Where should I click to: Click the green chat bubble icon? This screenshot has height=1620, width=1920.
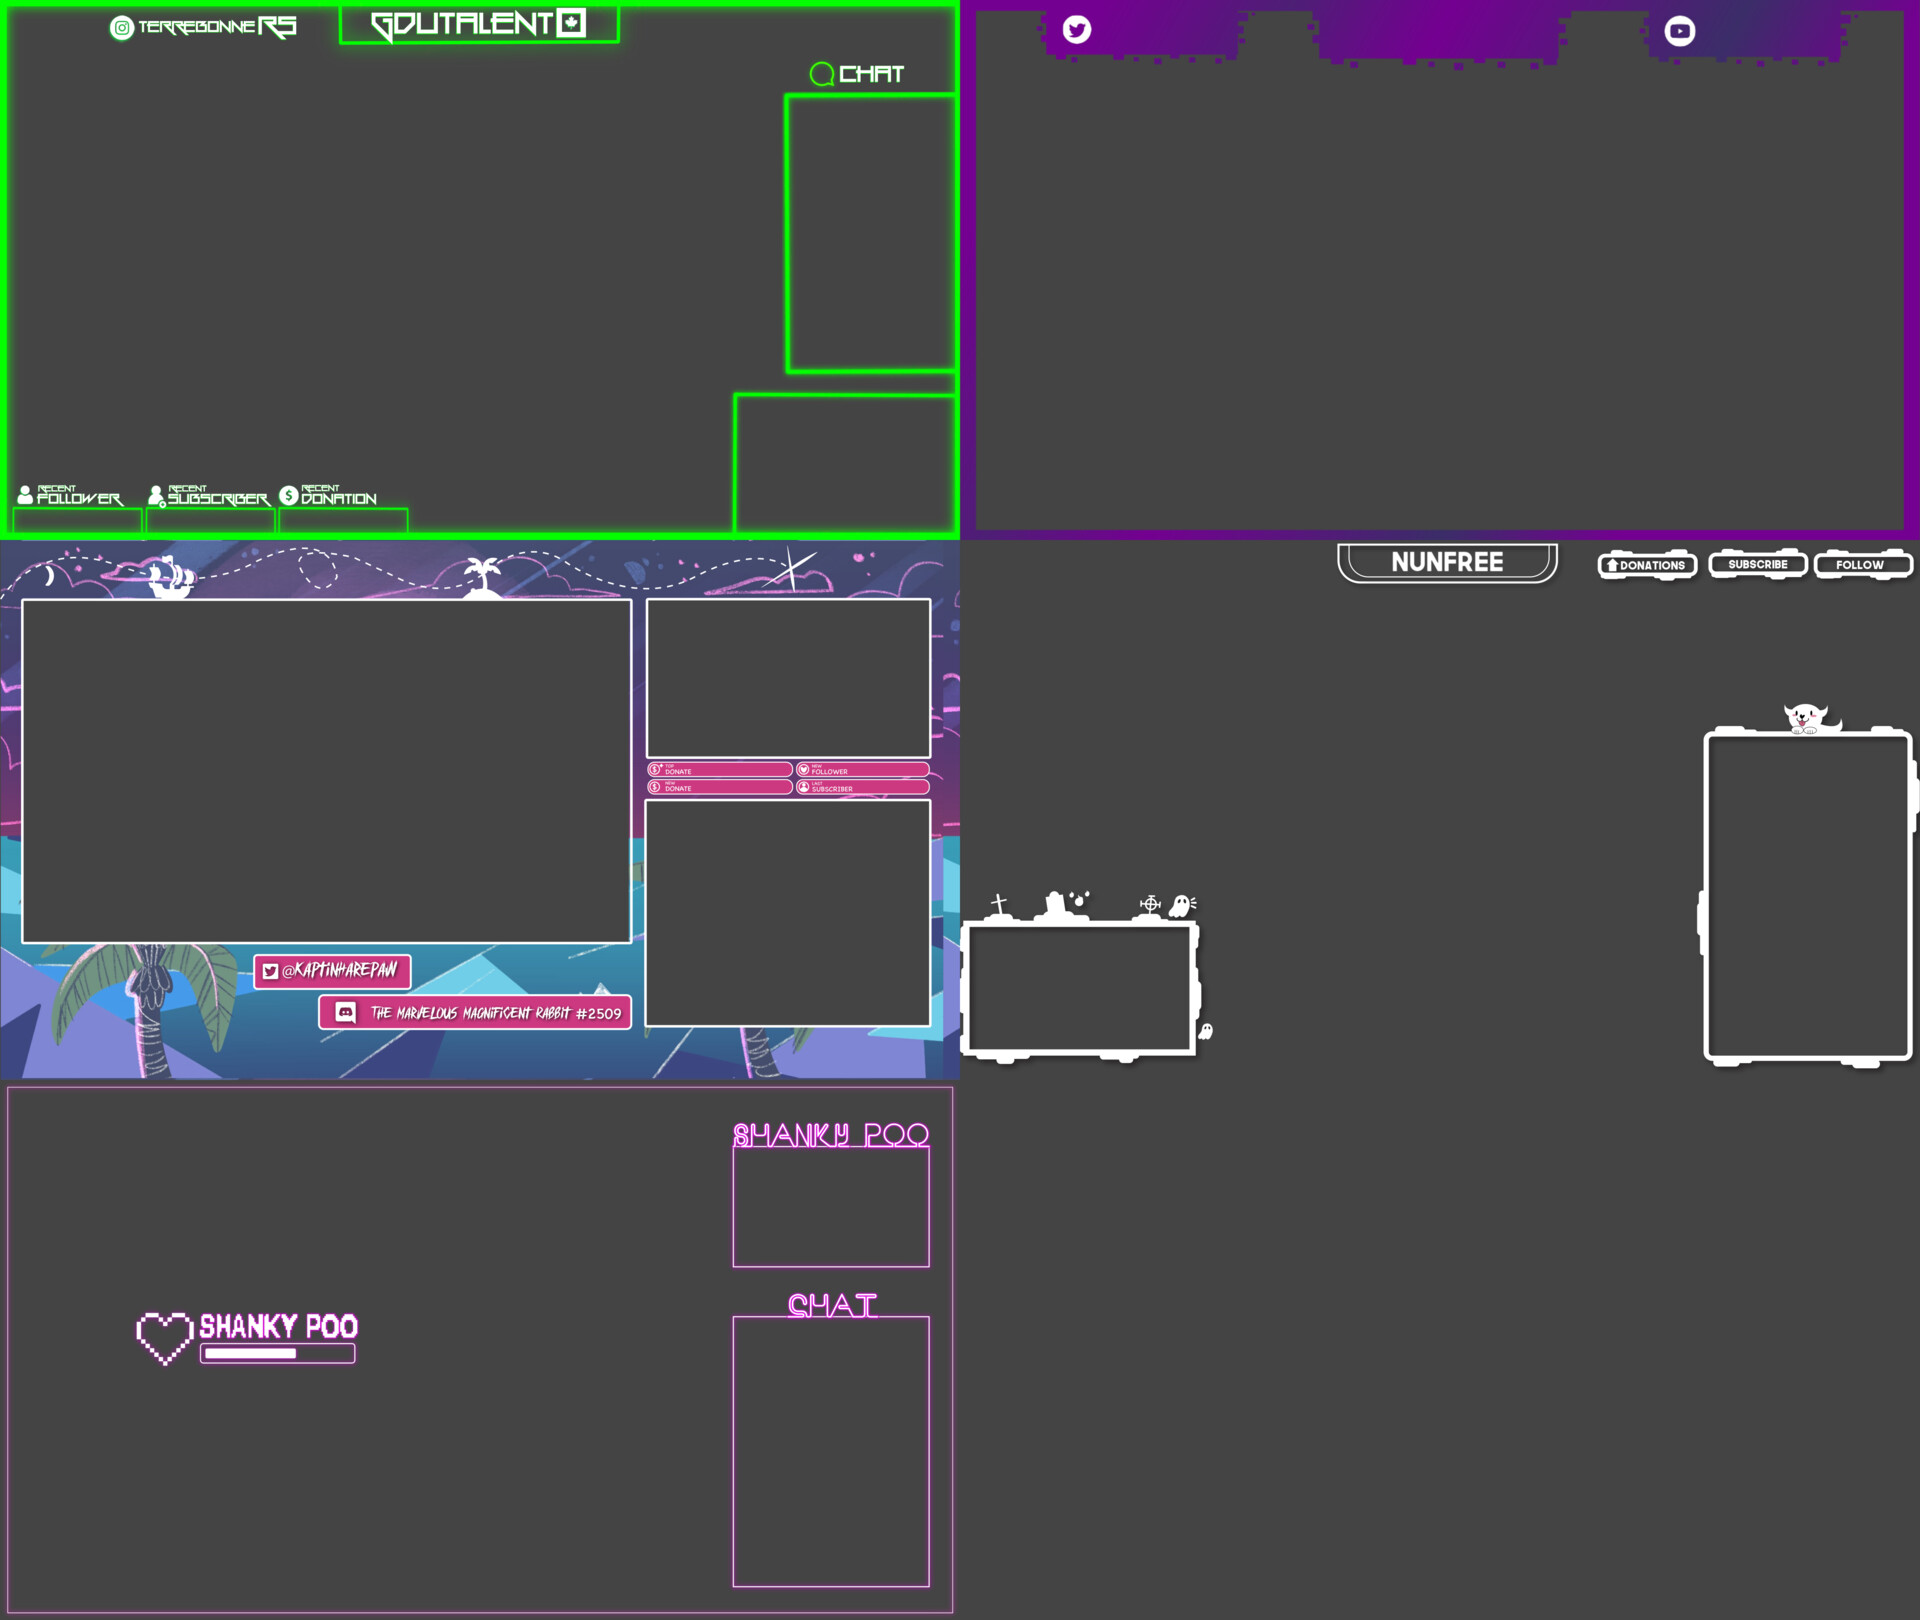point(821,74)
